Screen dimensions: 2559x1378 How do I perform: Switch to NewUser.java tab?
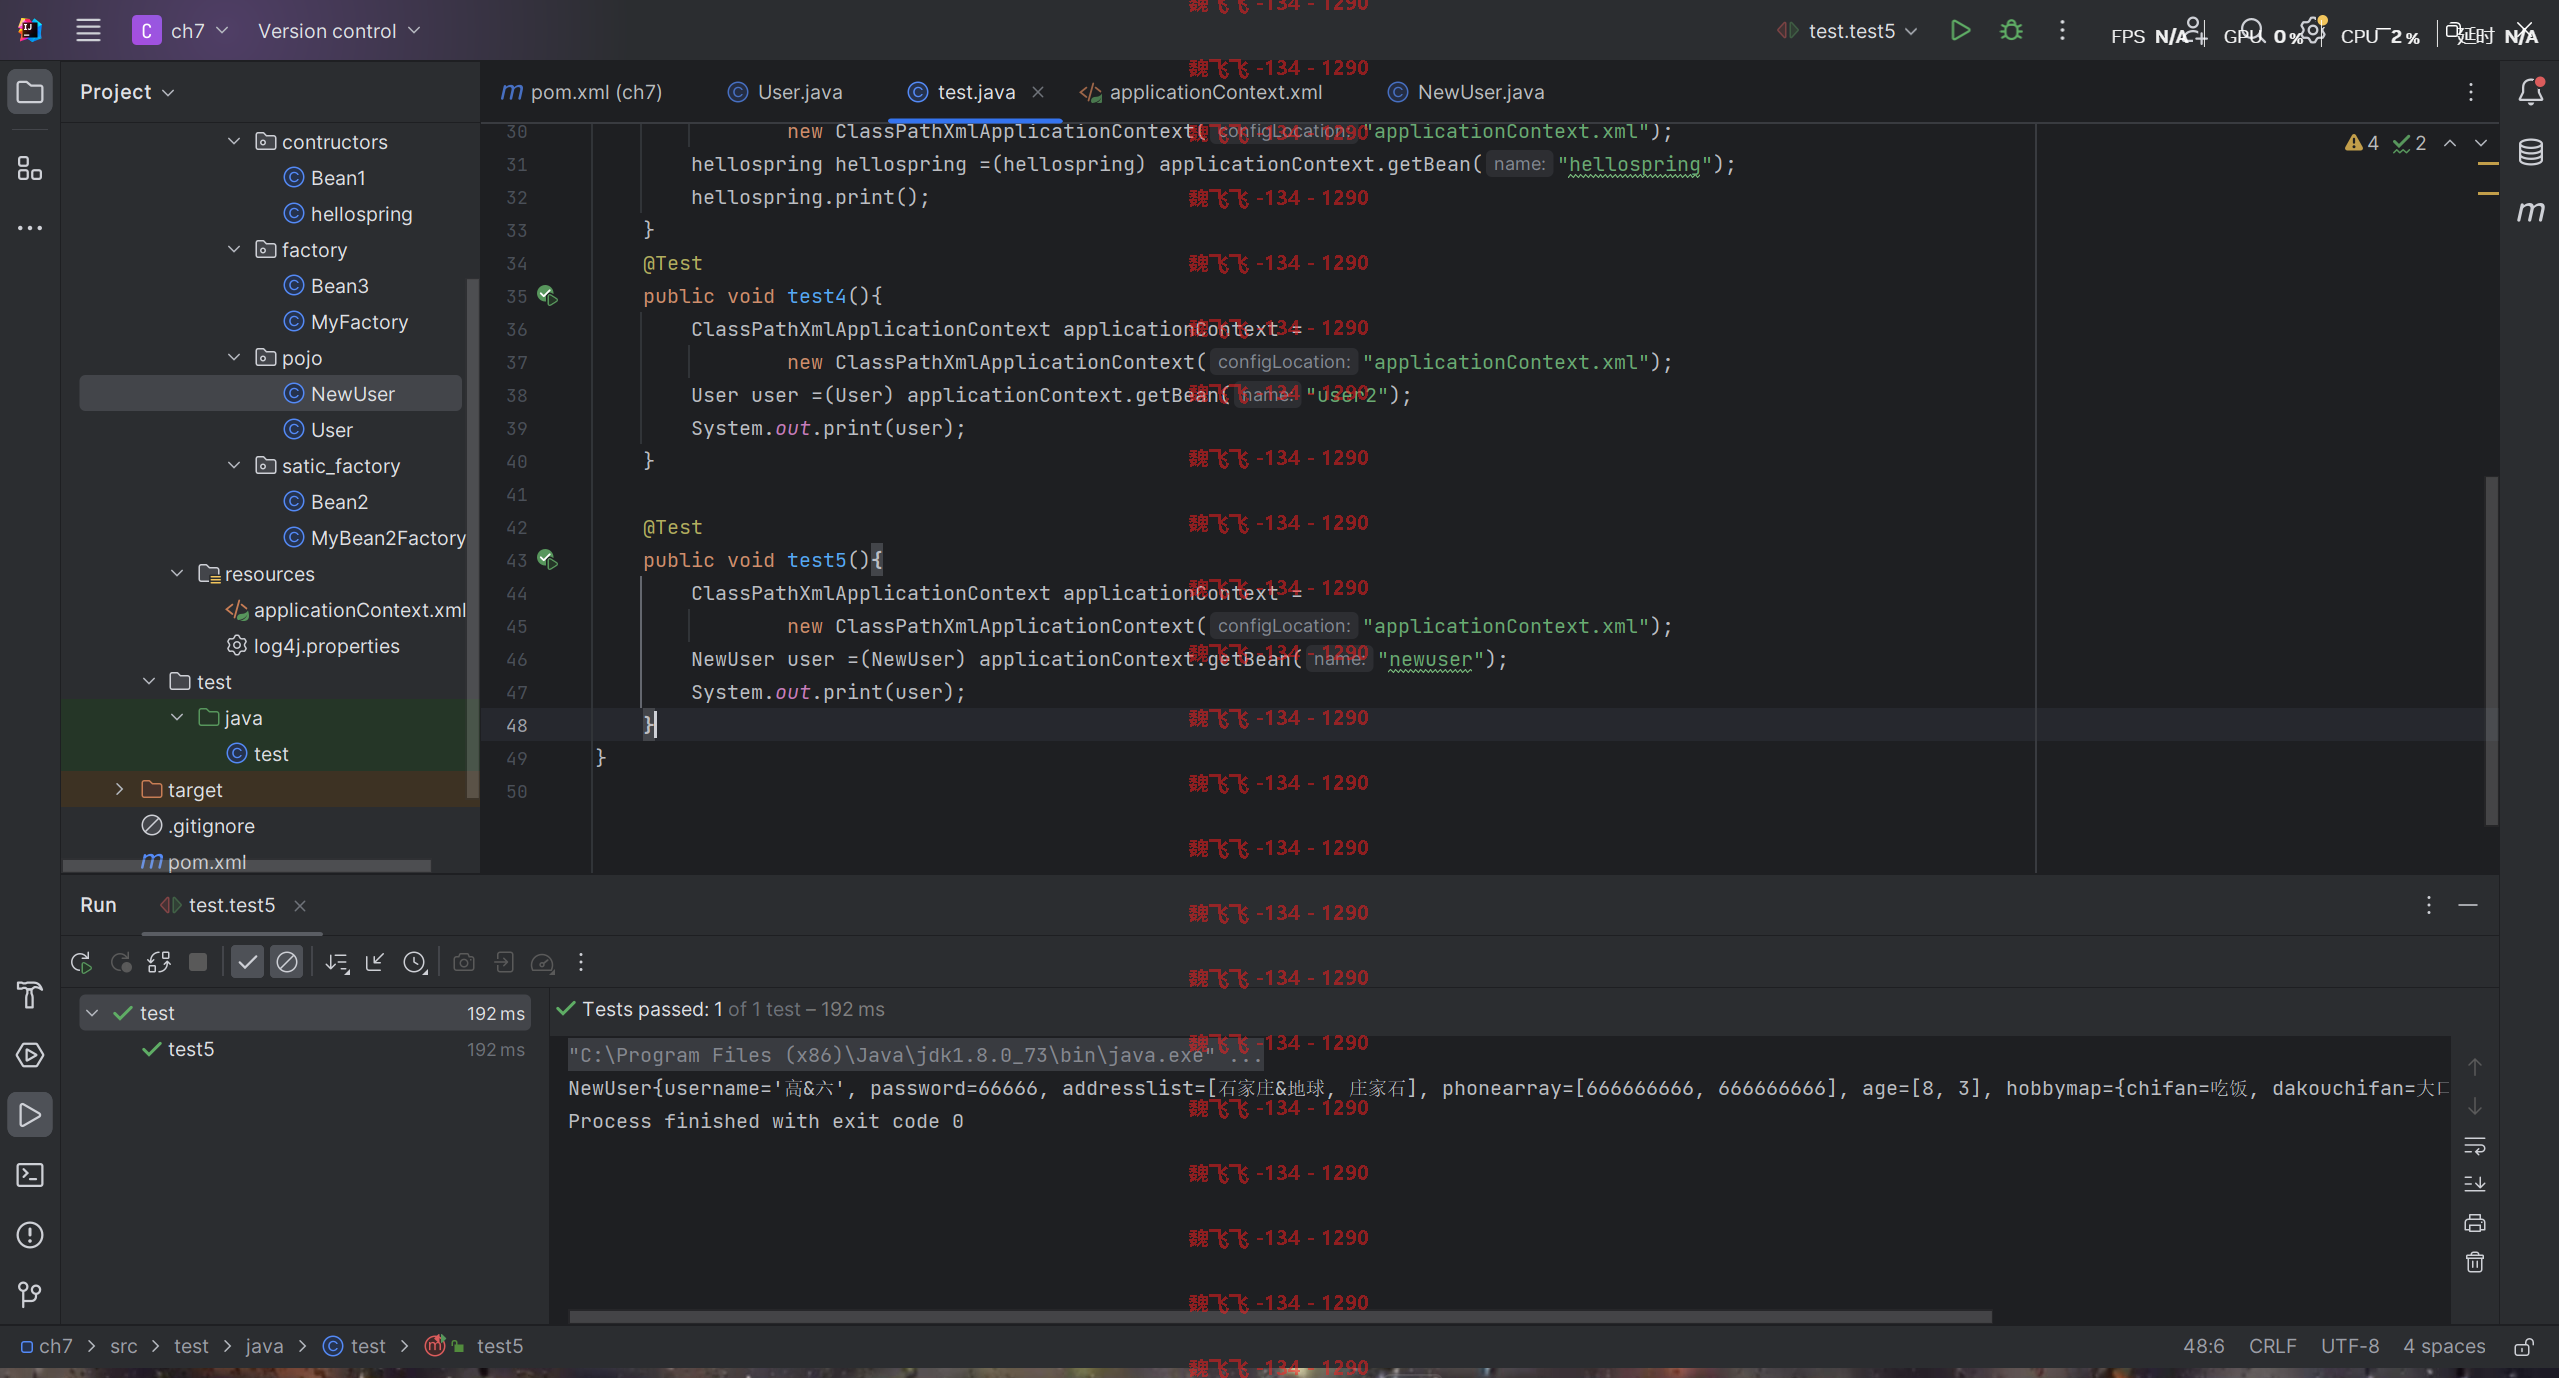(x=1466, y=92)
